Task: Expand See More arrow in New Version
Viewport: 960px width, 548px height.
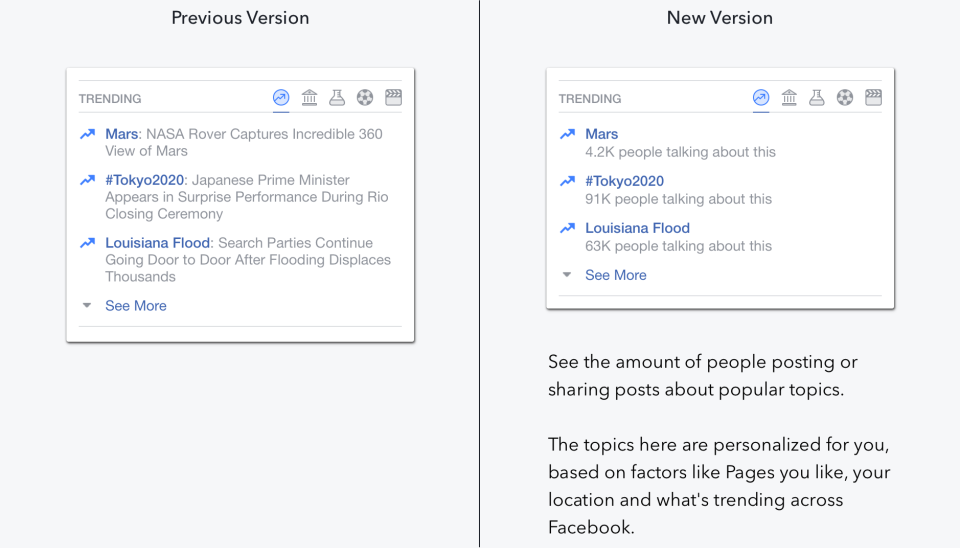Action: (567, 274)
